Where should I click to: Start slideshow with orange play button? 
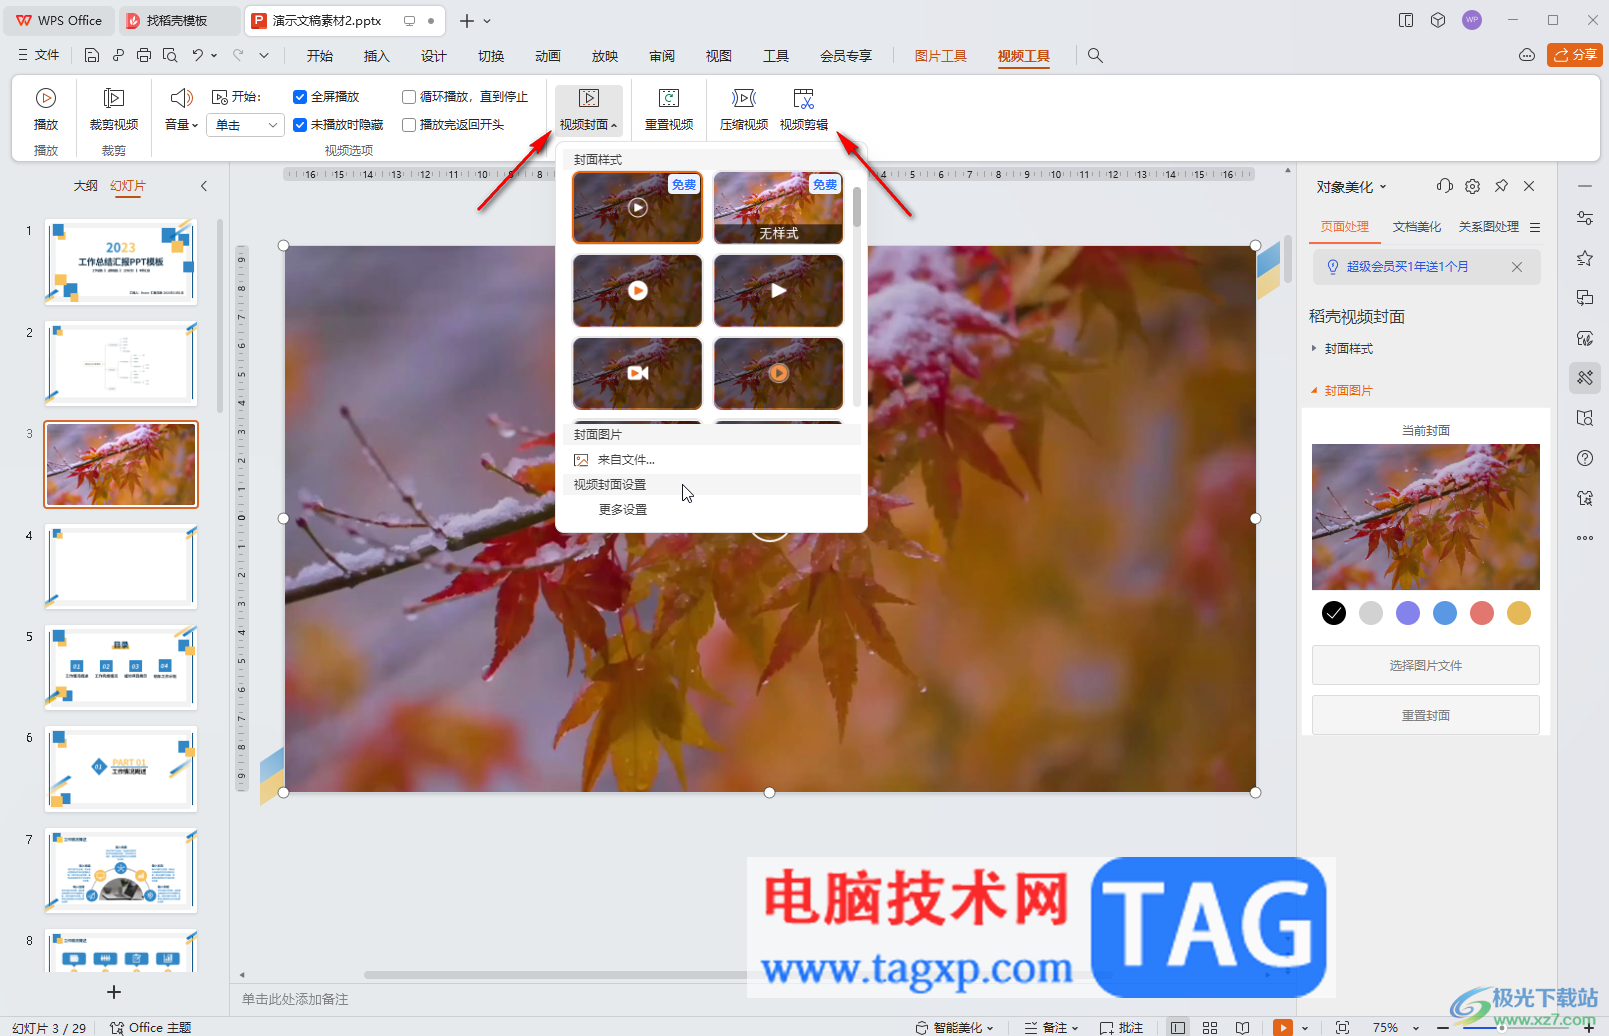[x=1282, y=1027]
